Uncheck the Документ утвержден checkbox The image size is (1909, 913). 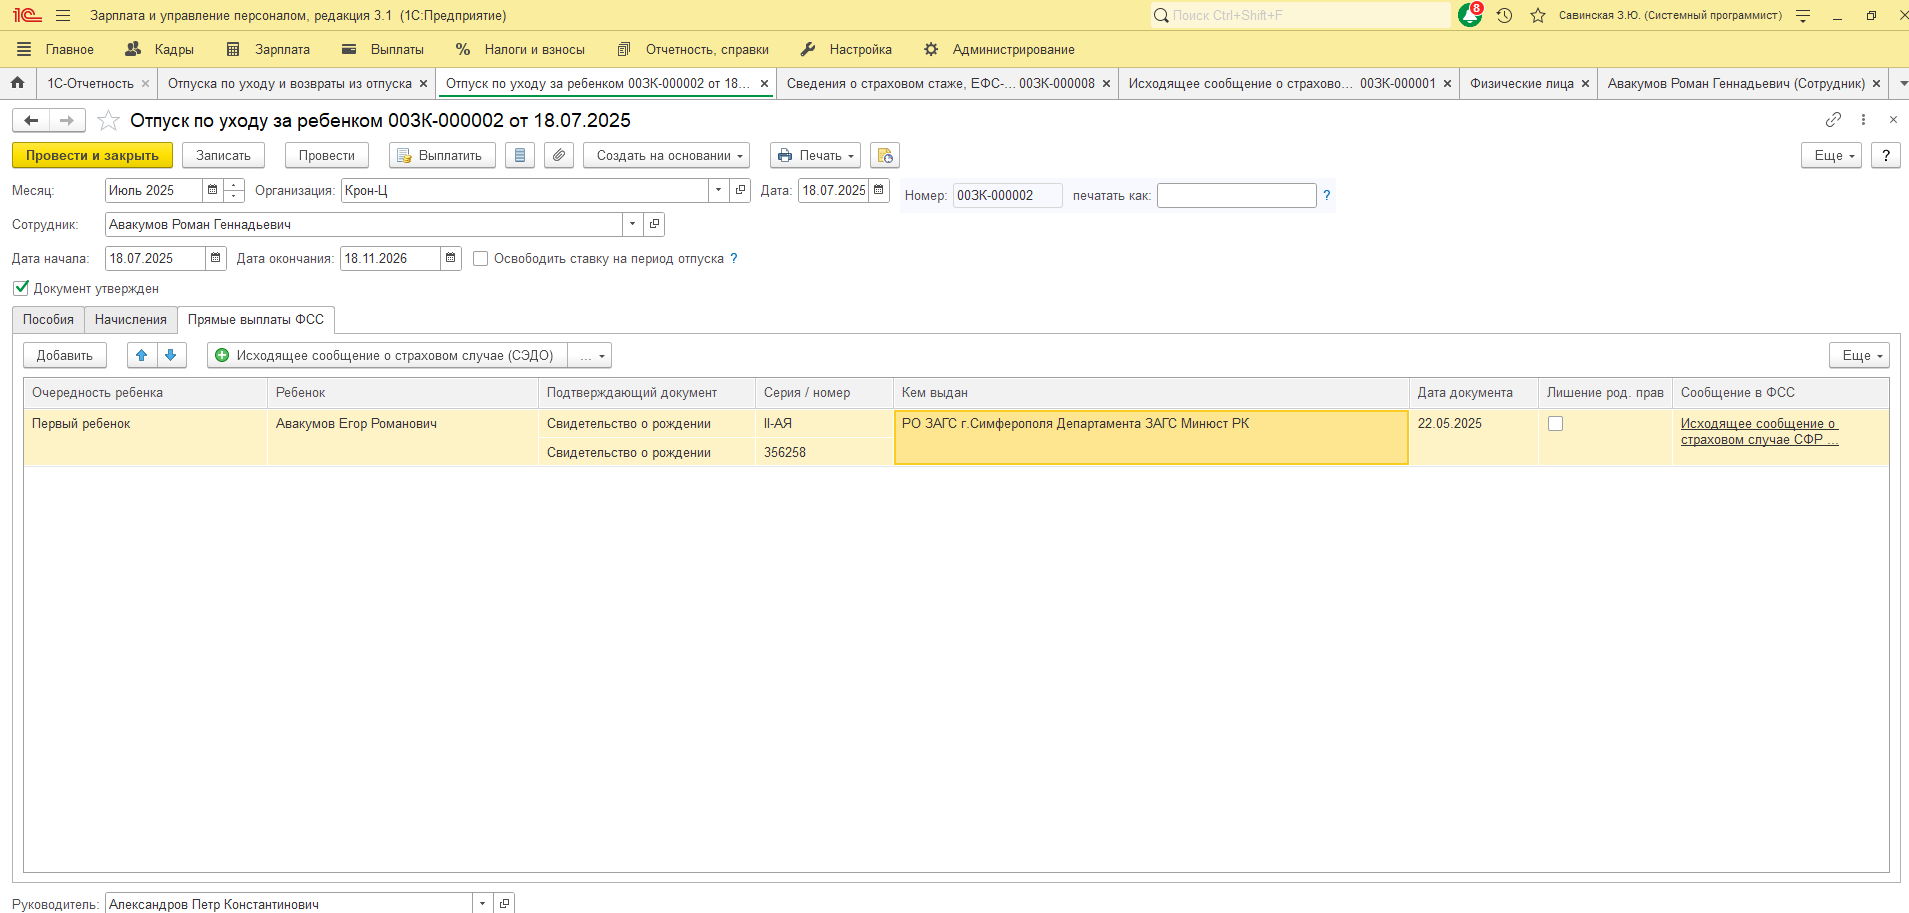[21, 288]
